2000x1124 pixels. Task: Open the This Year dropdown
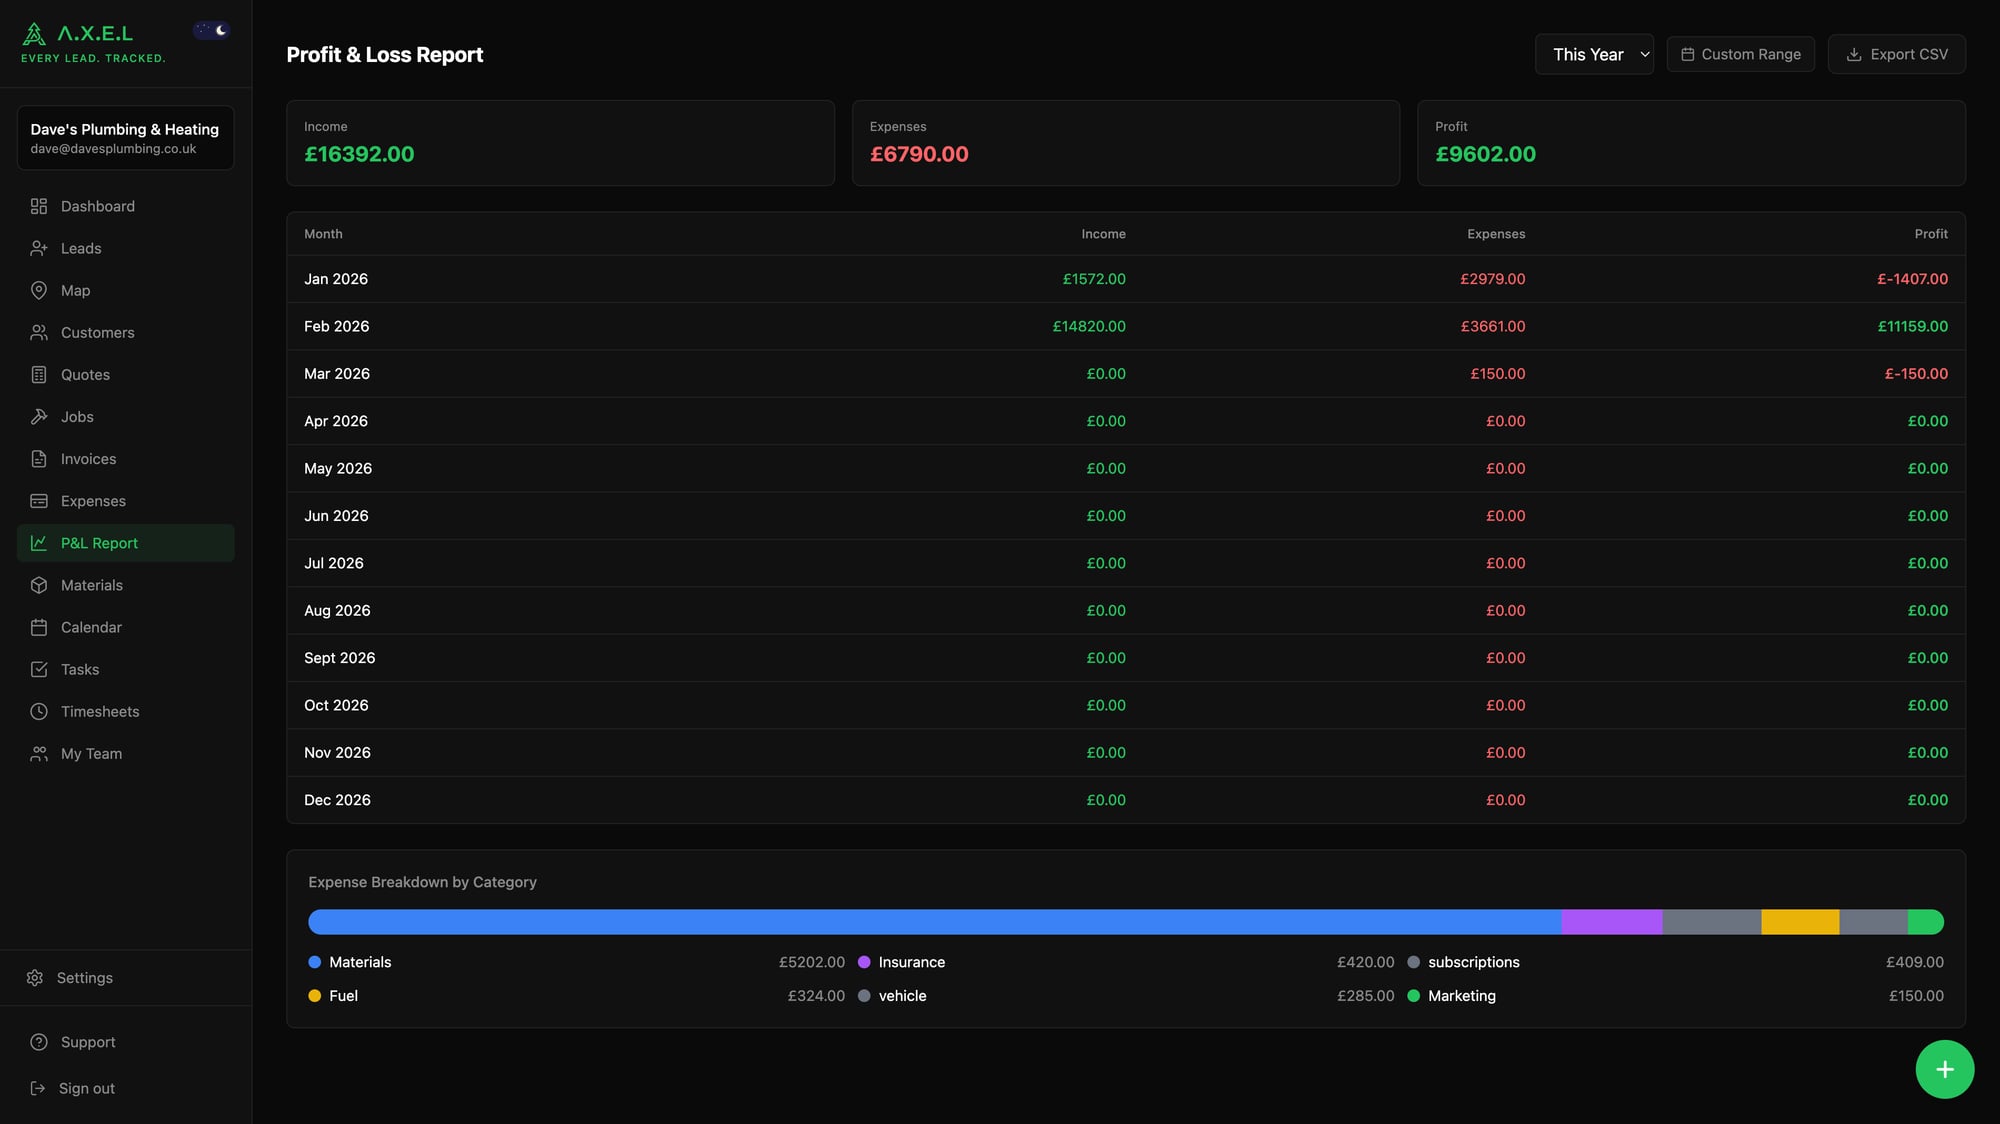1594,54
